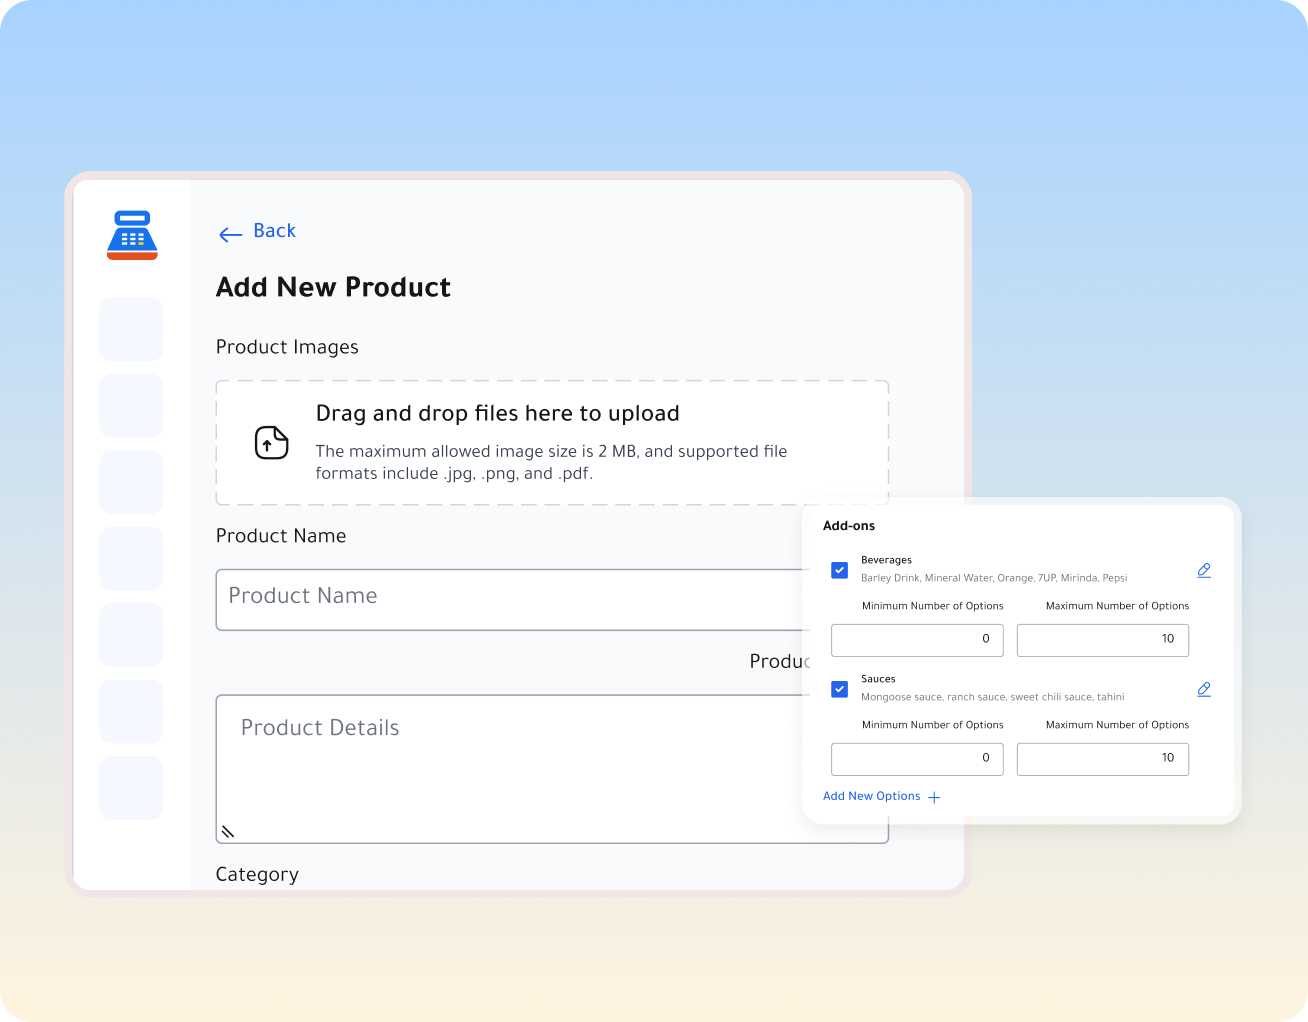Click Sauces Minimum Number of Options field
The image size is (1308, 1022).
[917, 759]
